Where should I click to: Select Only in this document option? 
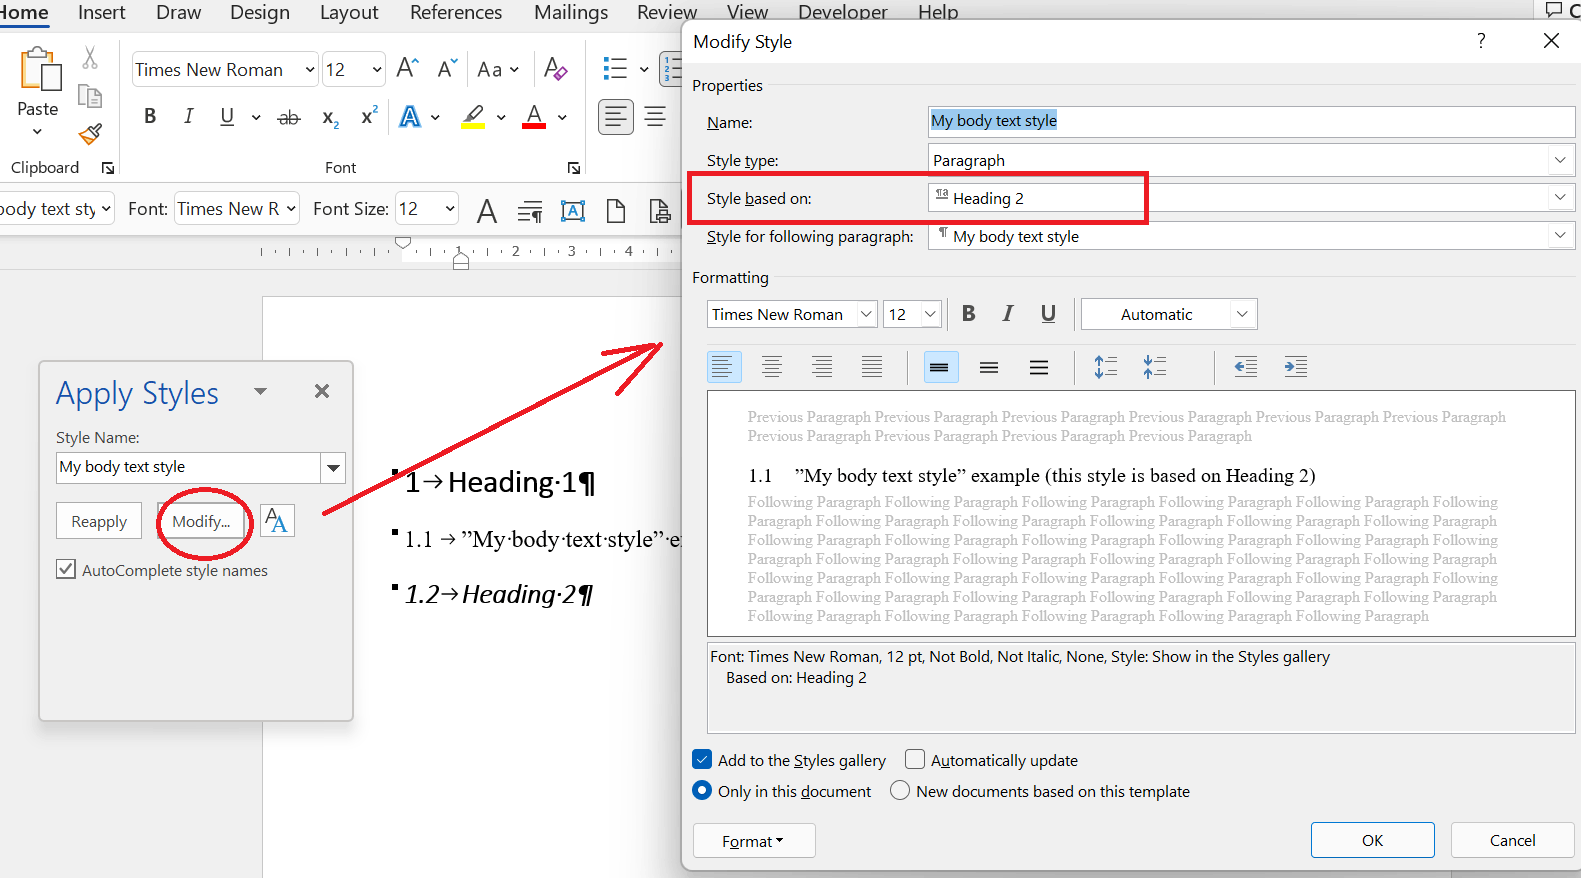702,790
